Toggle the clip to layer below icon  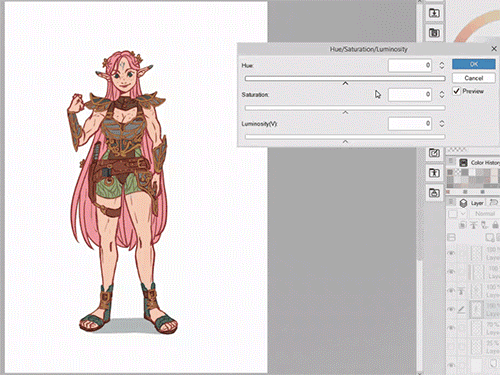coord(463,225)
